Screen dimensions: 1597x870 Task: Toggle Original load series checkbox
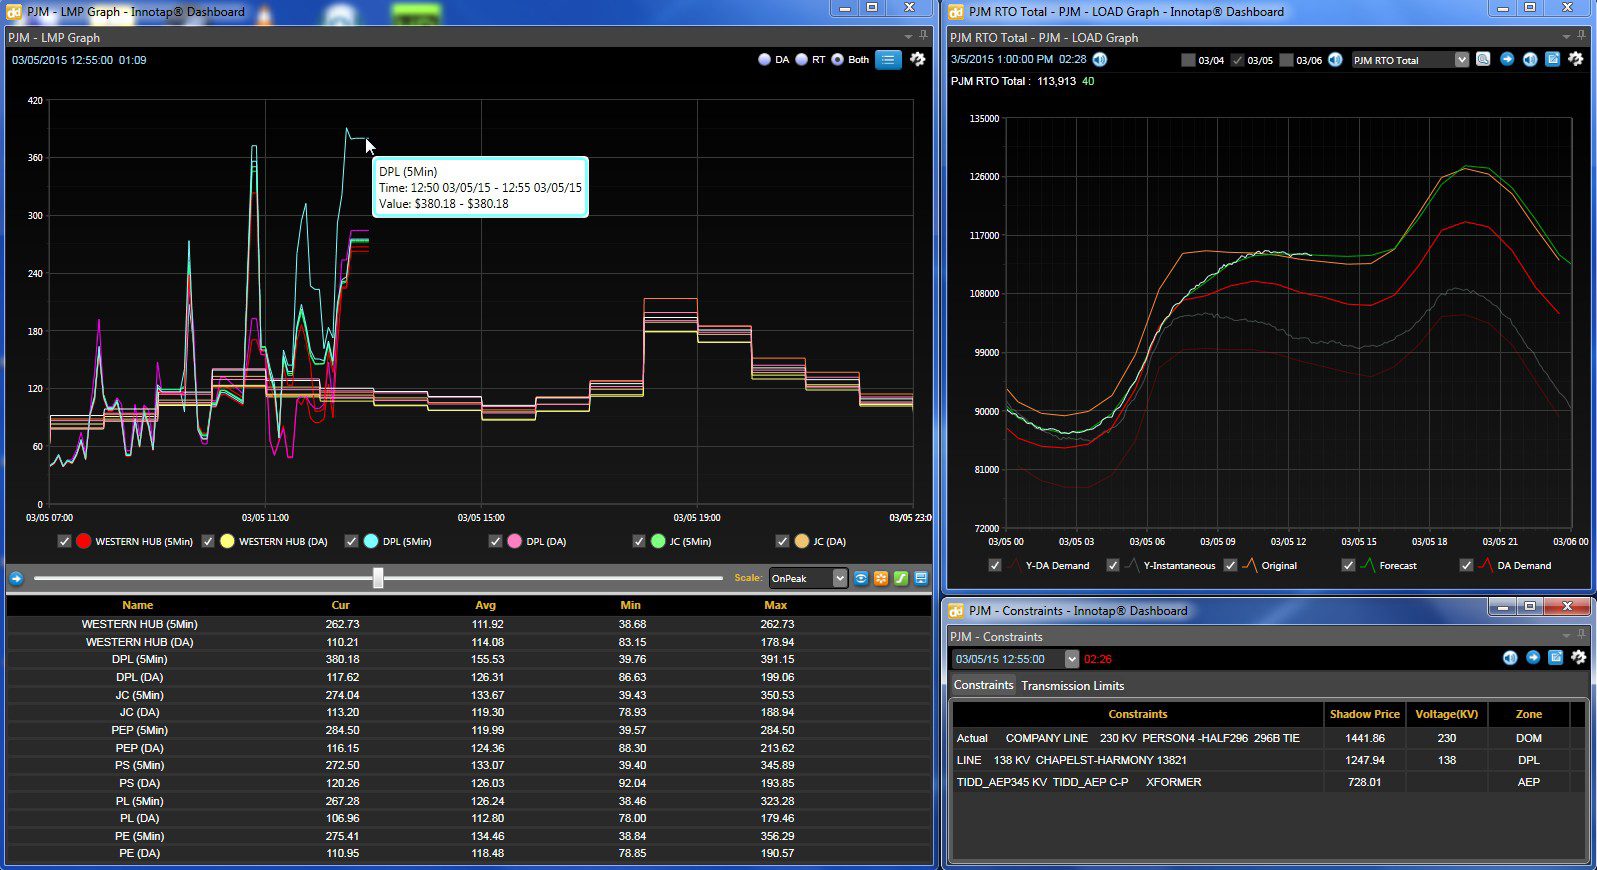(x=1231, y=565)
